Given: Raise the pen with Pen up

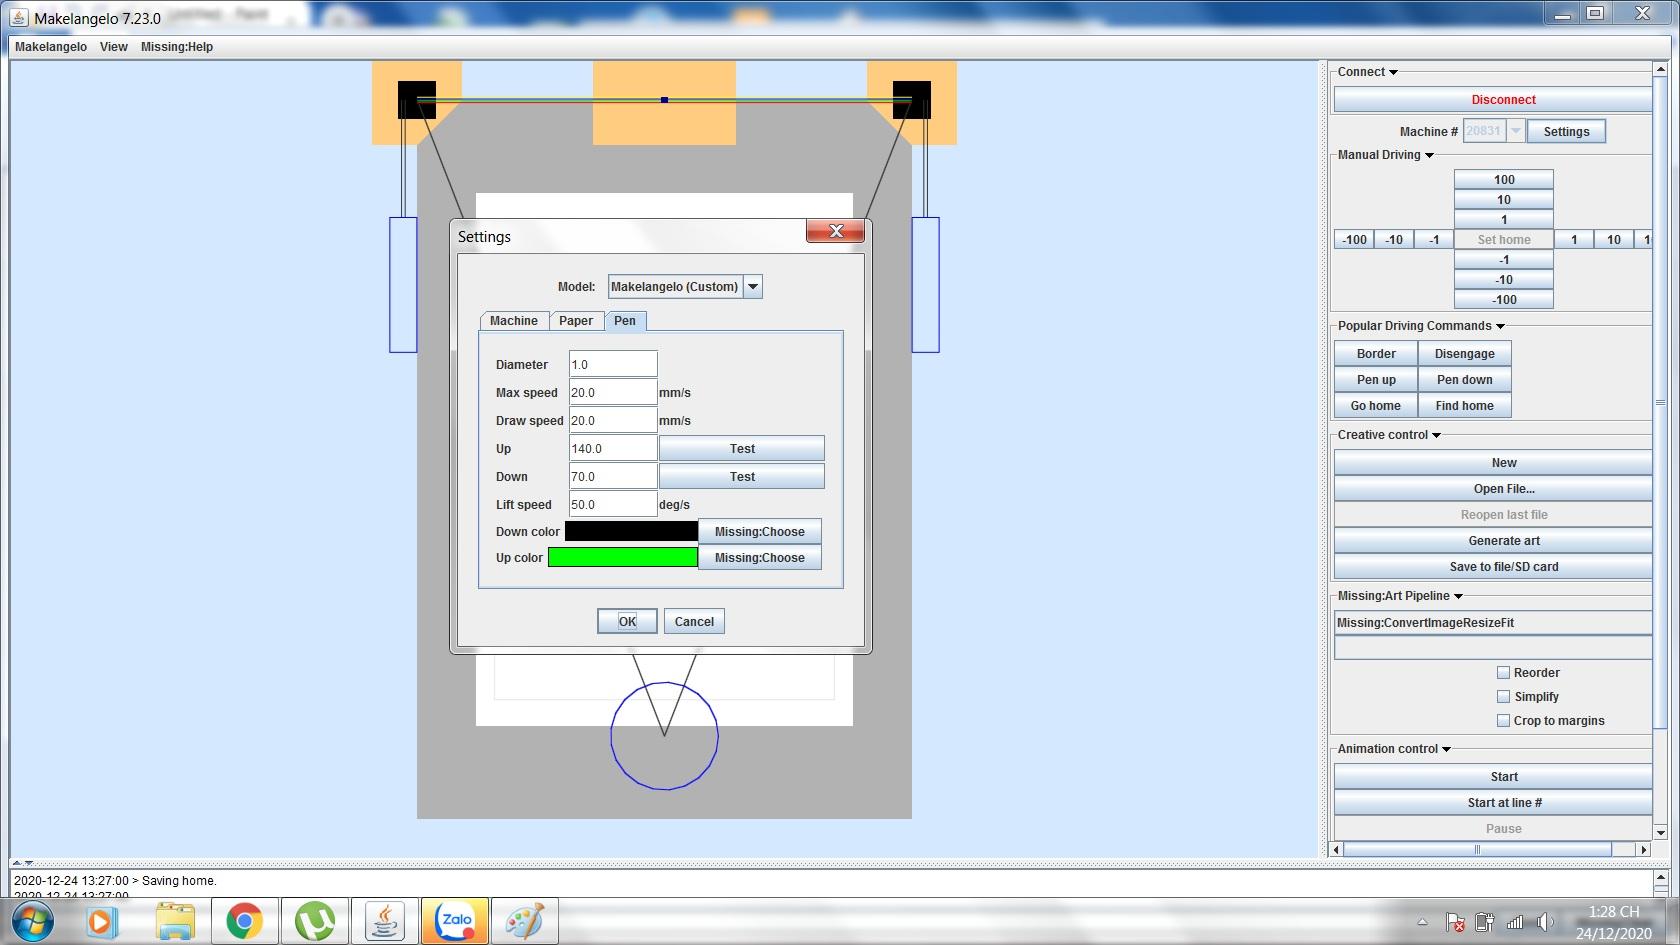Looking at the screenshot, I should tap(1376, 379).
